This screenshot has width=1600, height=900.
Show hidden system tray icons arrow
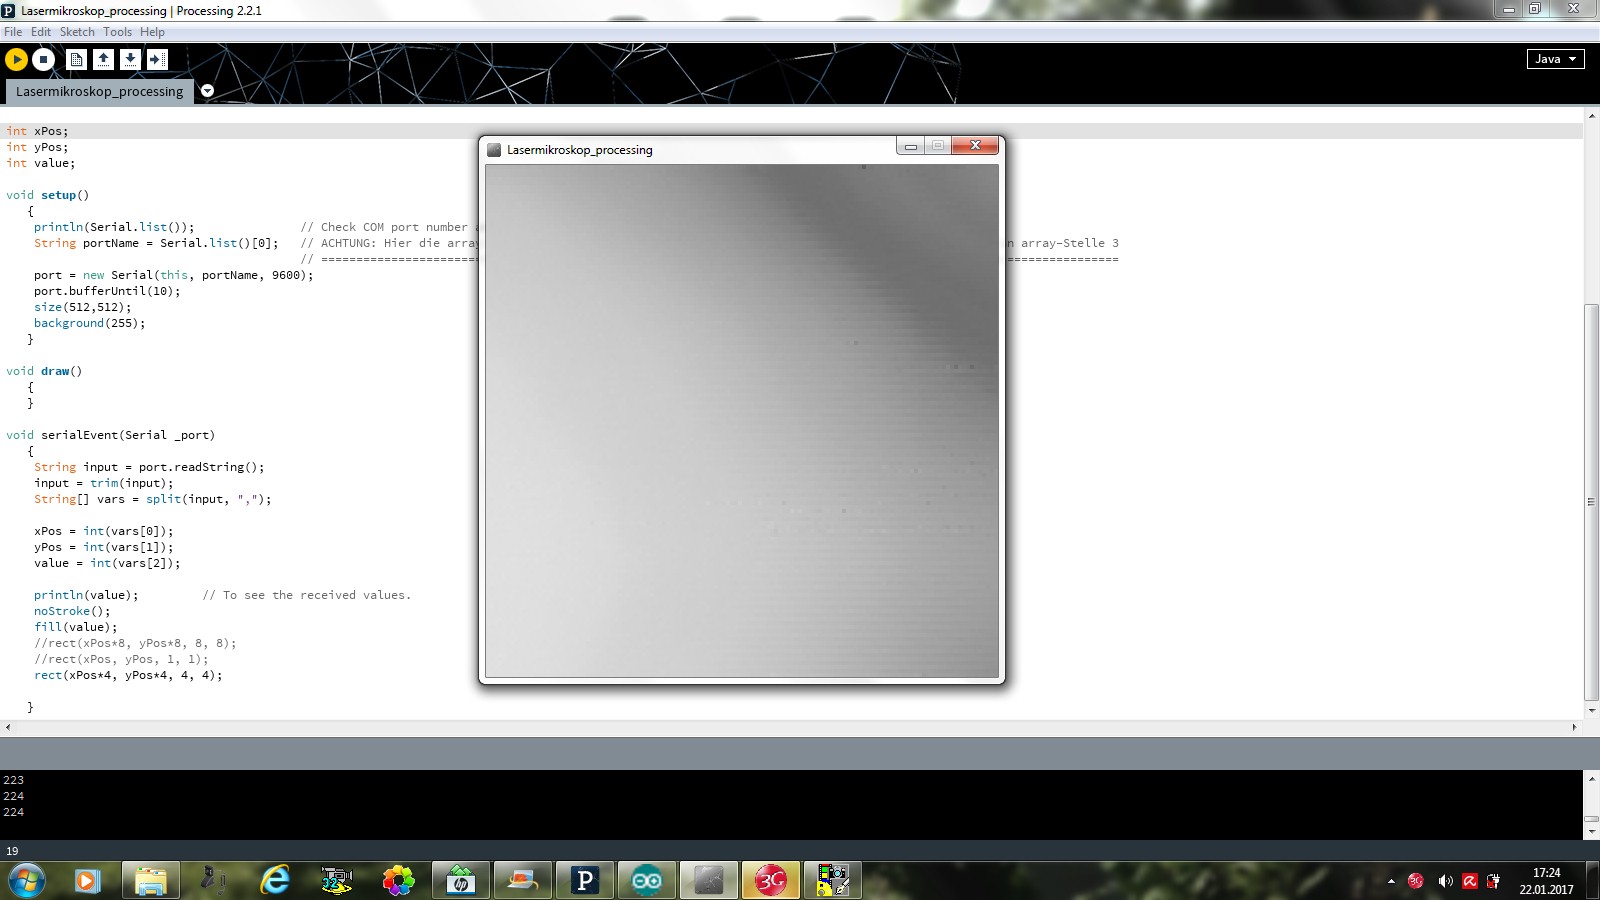click(x=1391, y=881)
